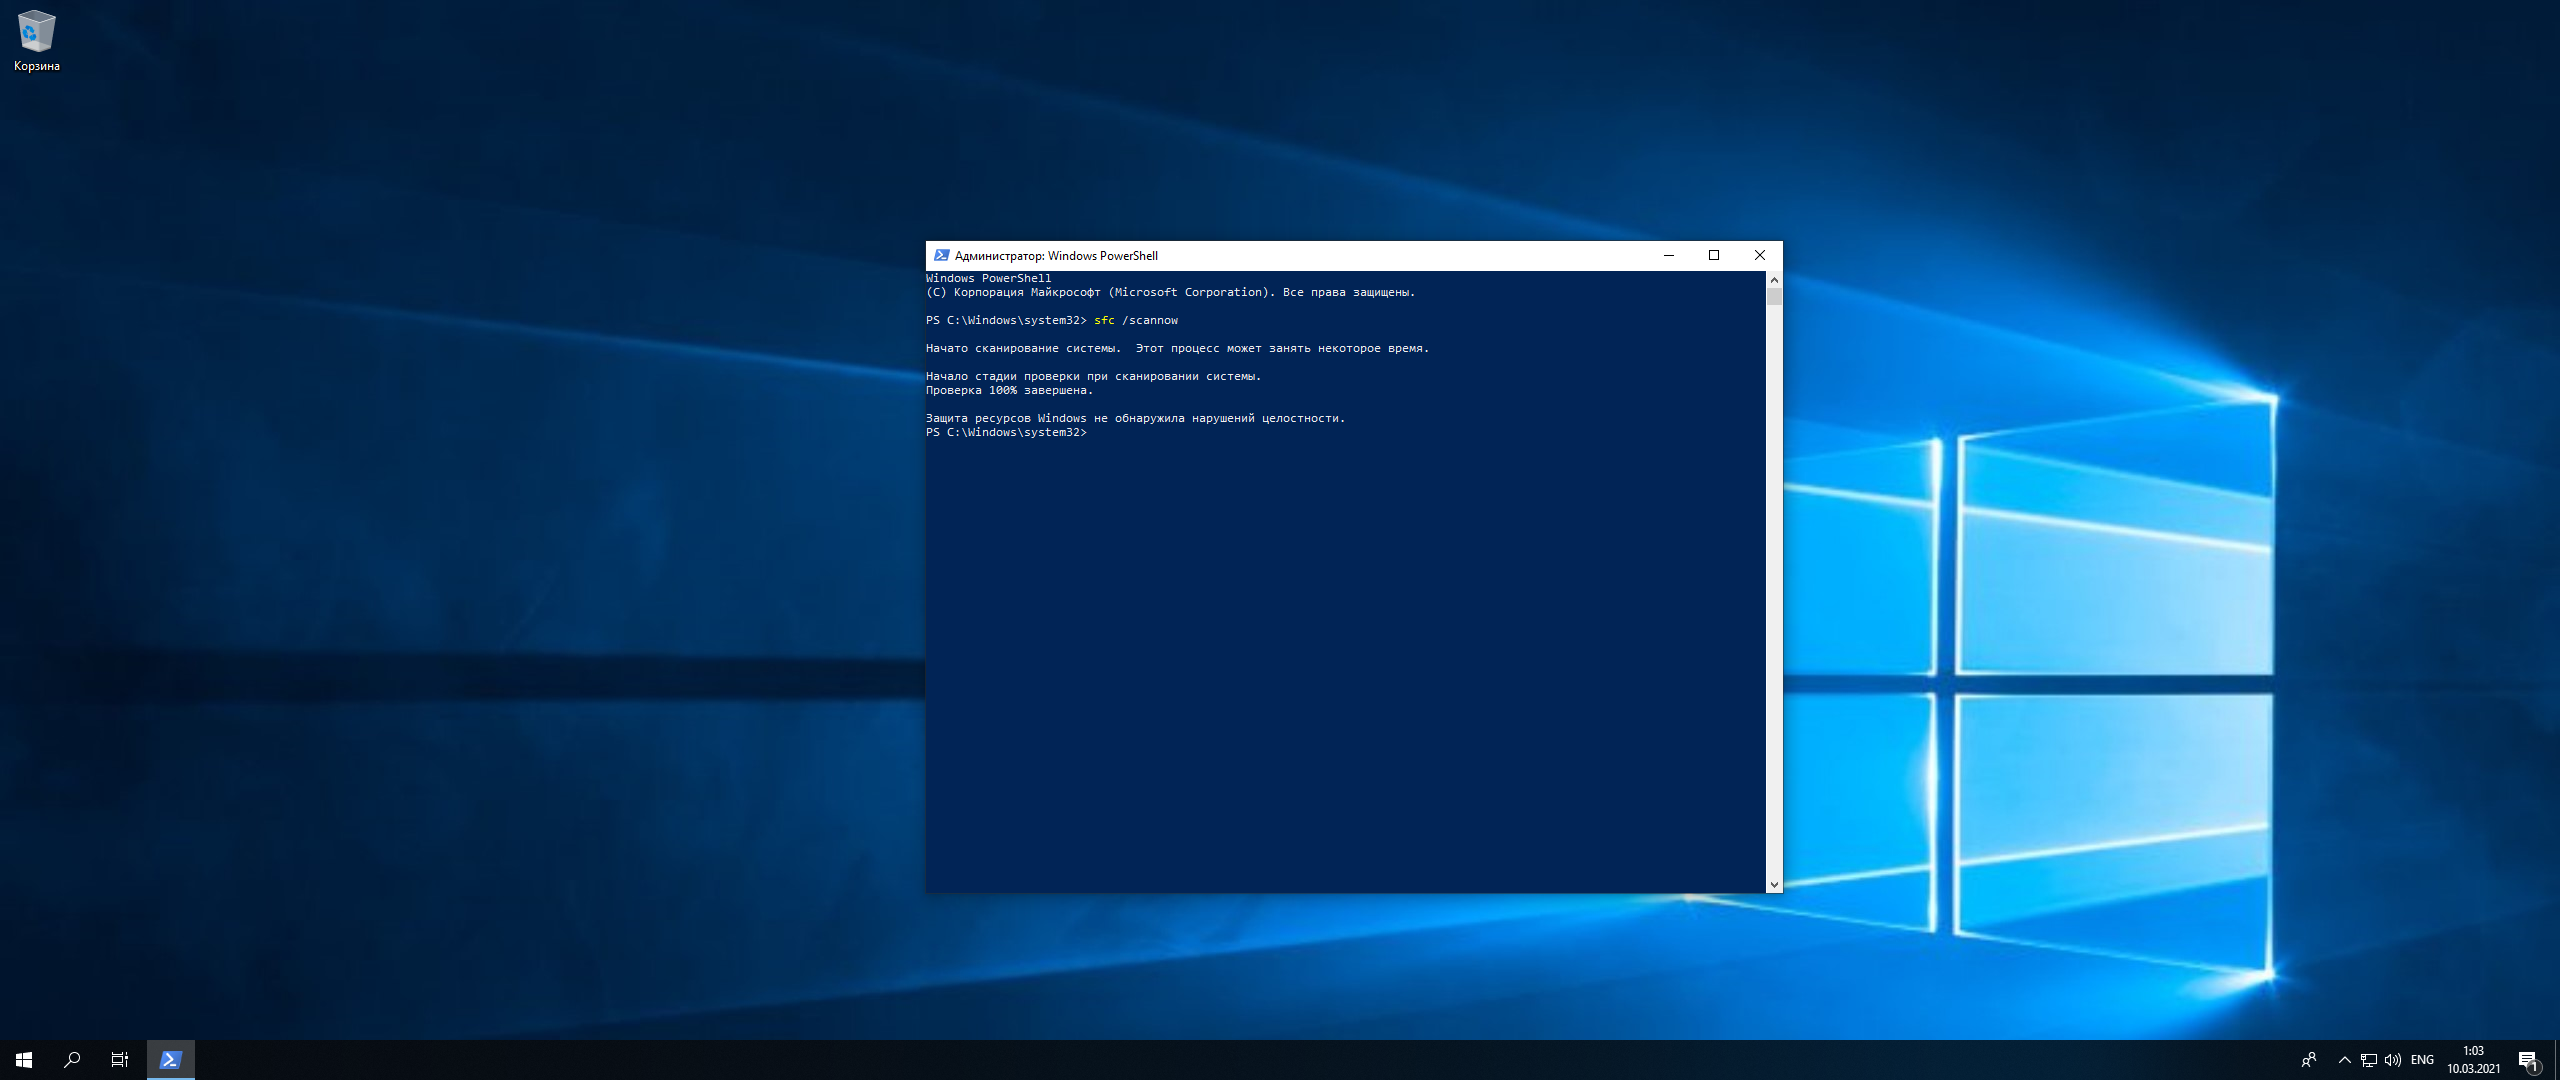Open the People icon in system tray
The width and height of the screenshot is (2560, 1080).
pyautogui.click(x=2309, y=1060)
